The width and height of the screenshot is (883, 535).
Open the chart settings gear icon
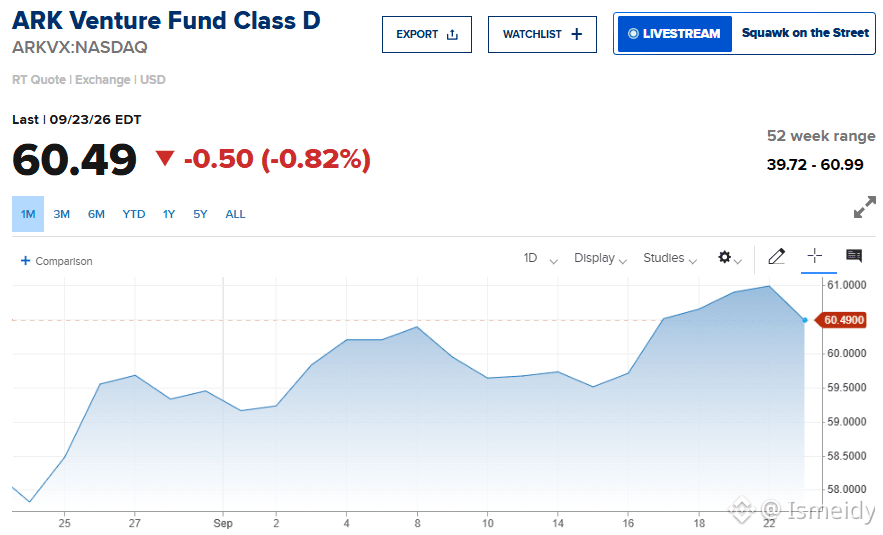(725, 257)
